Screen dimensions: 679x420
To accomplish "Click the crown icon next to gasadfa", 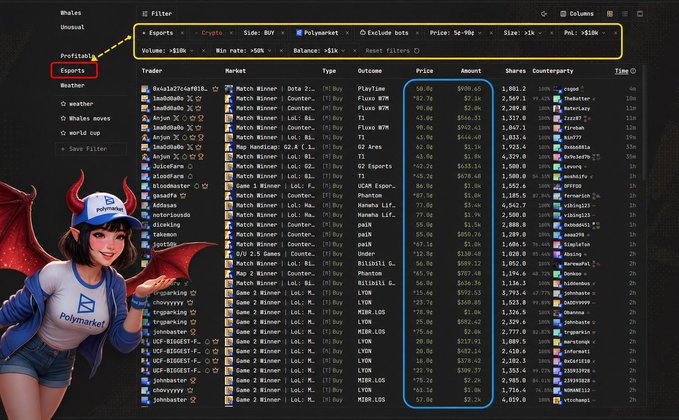I will (183, 196).
